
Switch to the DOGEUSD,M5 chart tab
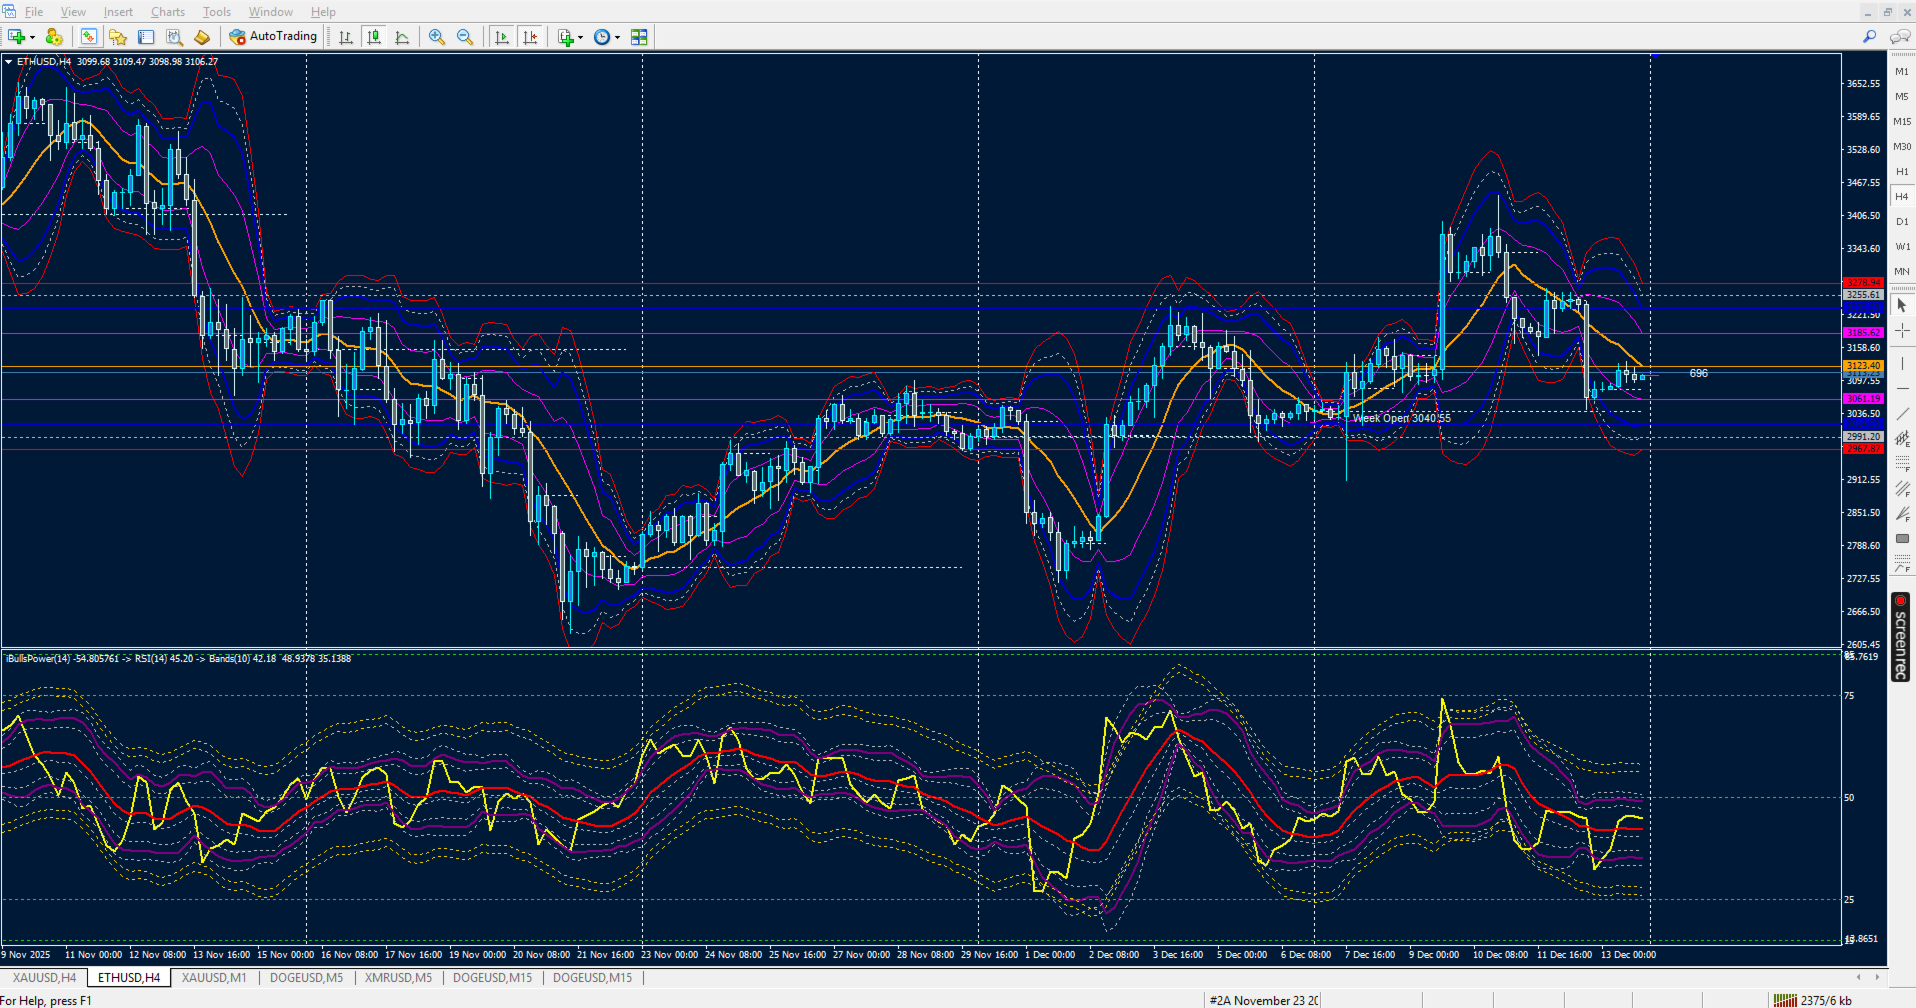point(306,978)
